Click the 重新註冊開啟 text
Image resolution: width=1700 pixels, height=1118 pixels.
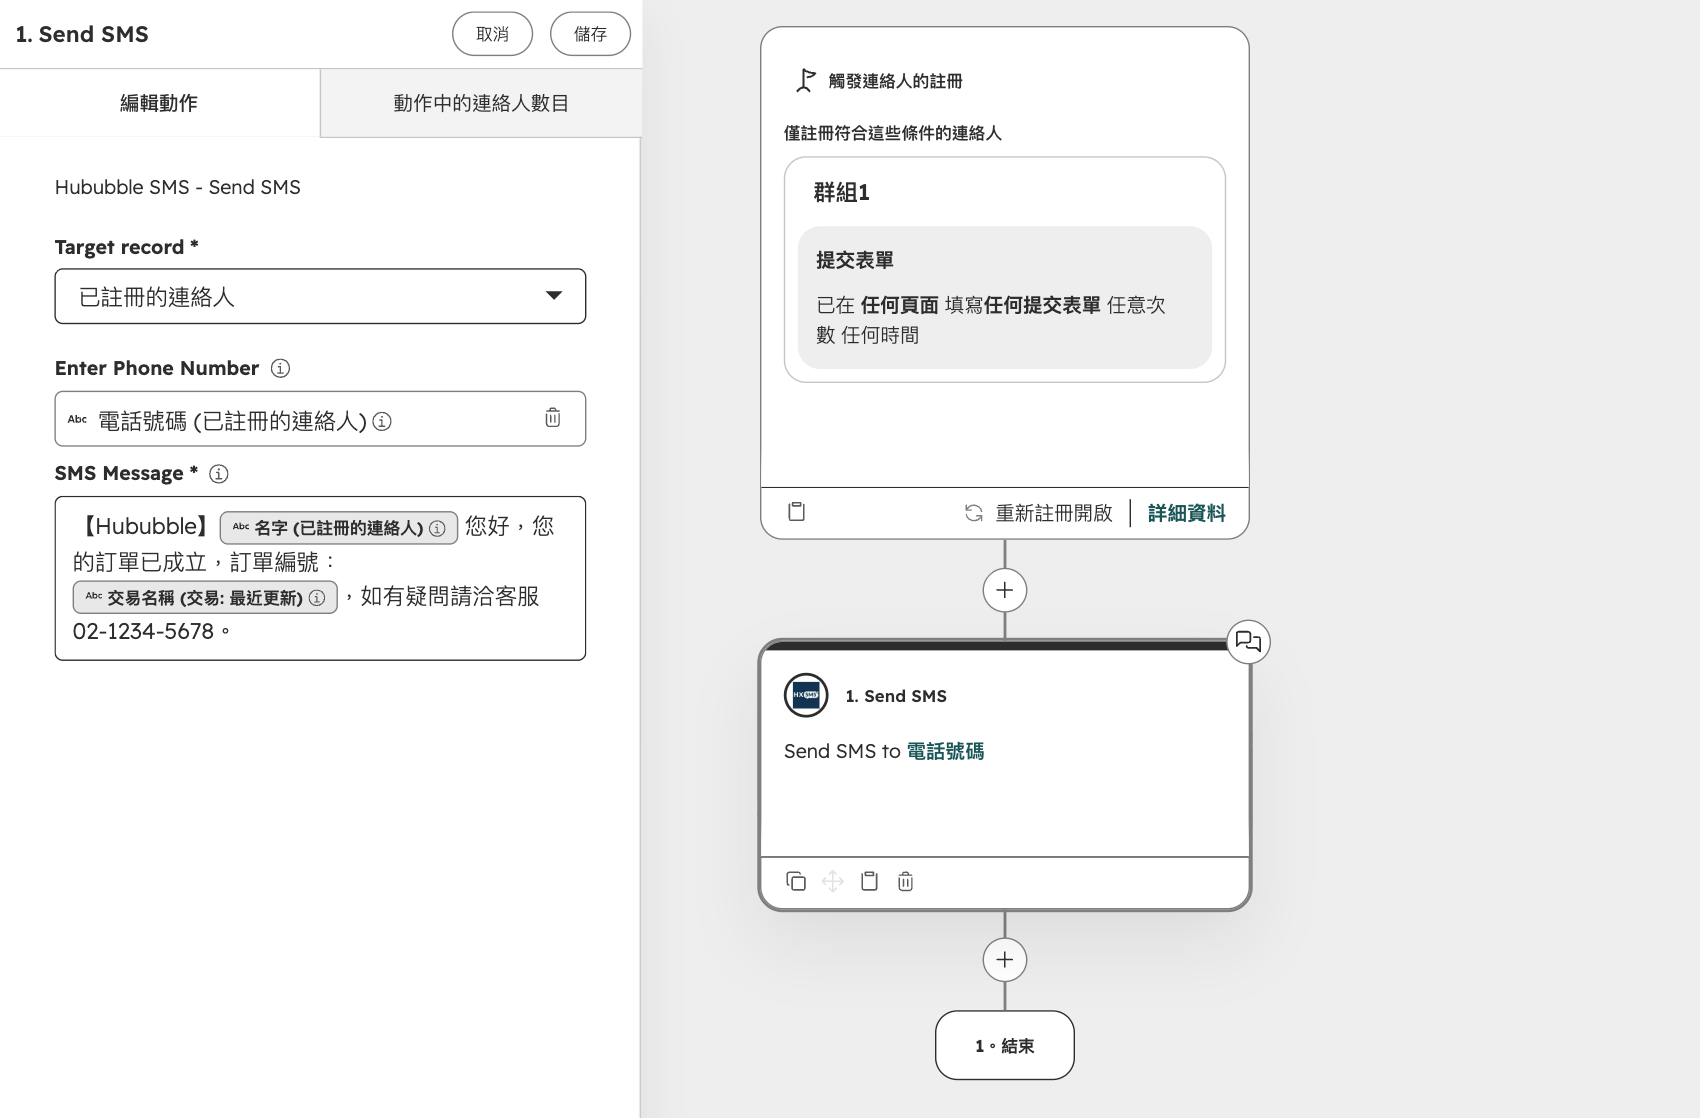pos(1054,513)
